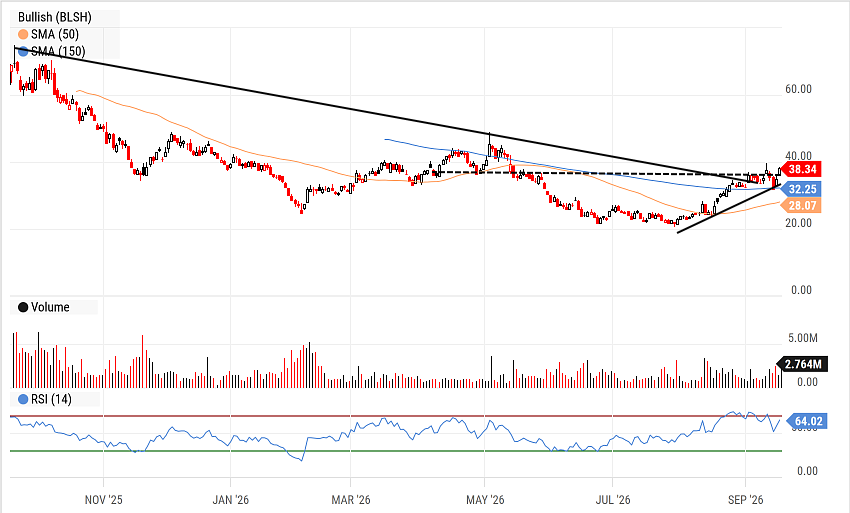
Task: Click the 5.00M volume axis label
Action: pos(803,338)
